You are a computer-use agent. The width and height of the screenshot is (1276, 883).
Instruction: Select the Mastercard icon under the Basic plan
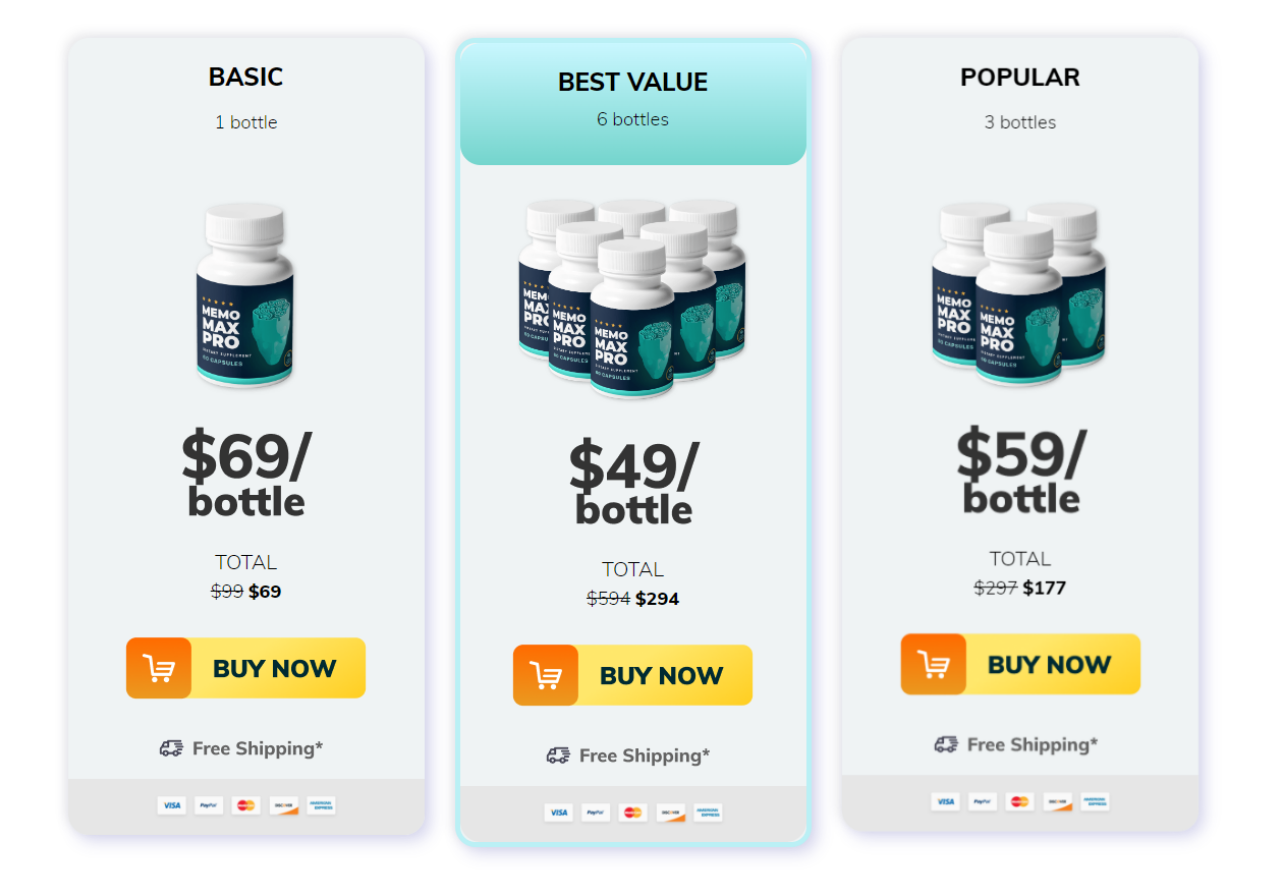[x=246, y=805]
